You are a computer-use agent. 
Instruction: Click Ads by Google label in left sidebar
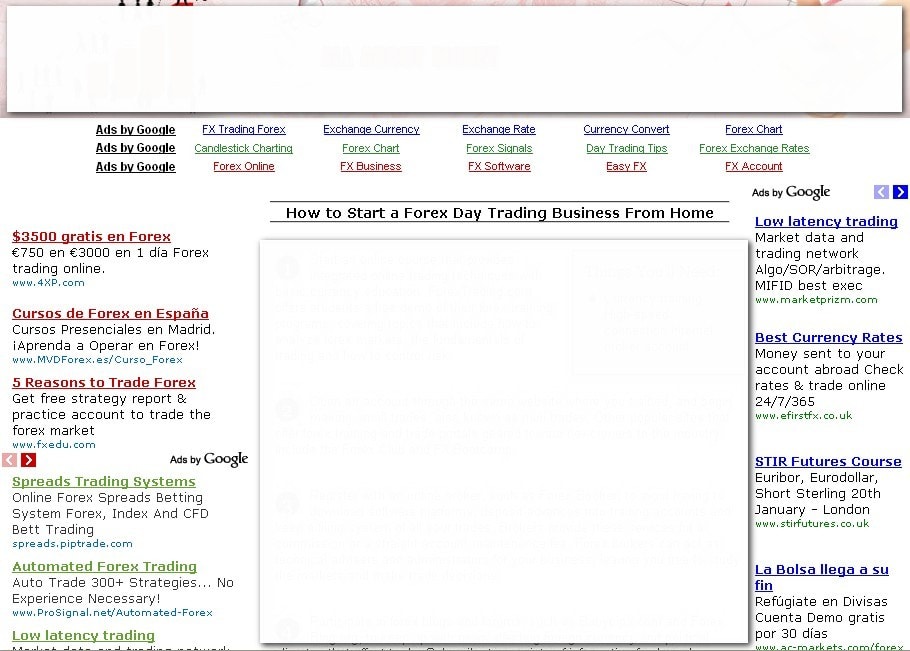pyautogui.click(x=209, y=460)
